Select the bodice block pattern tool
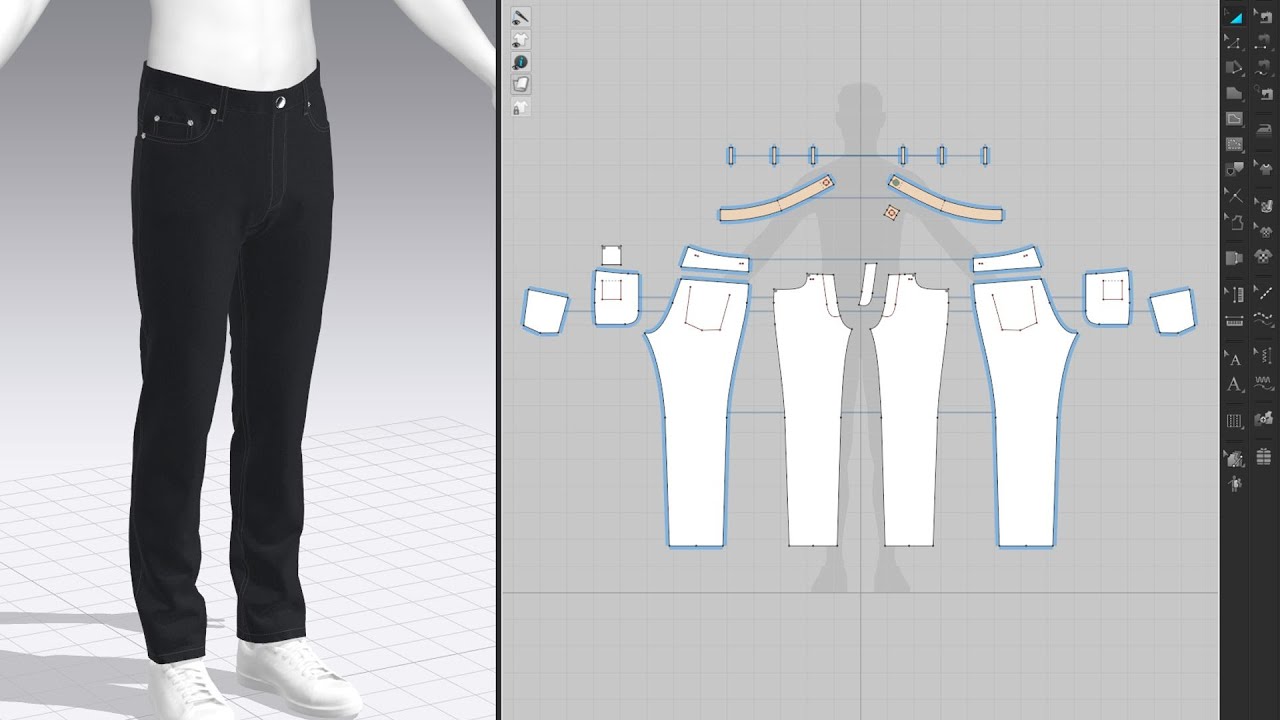This screenshot has width=1280, height=720. point(1235,222)
